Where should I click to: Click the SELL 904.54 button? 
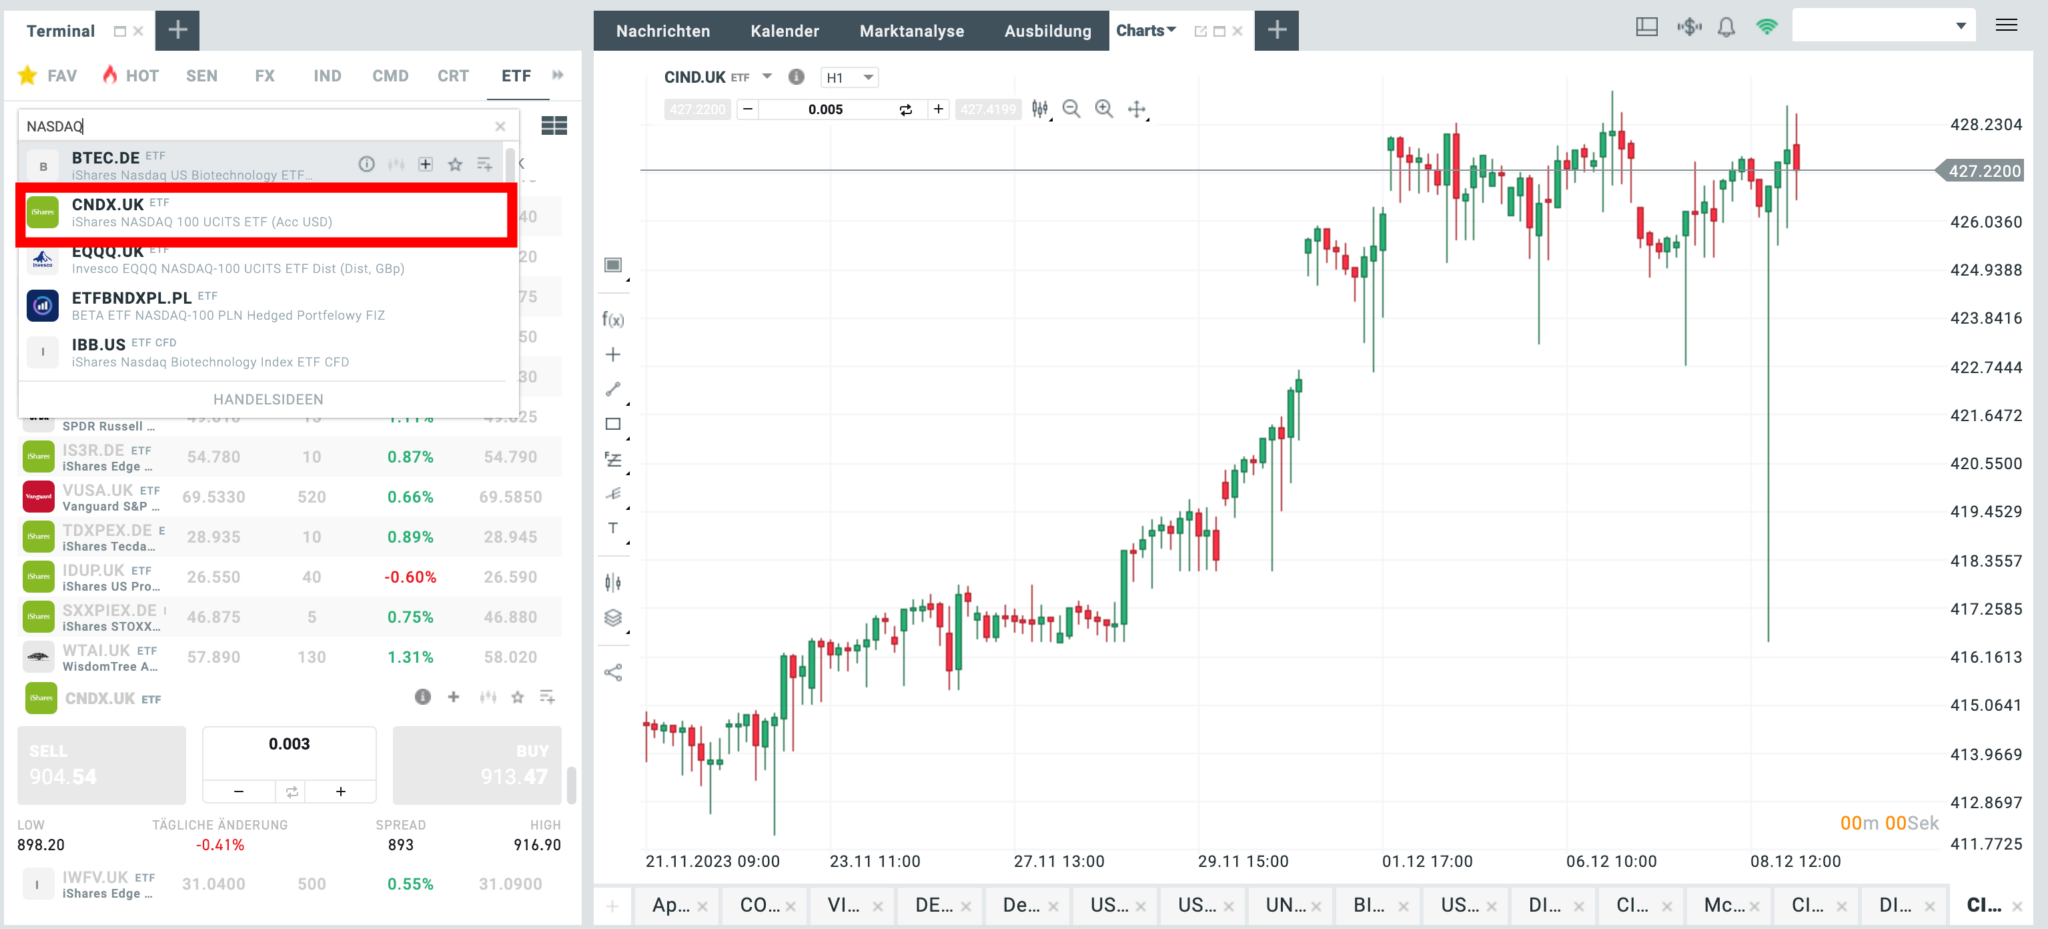101,765
